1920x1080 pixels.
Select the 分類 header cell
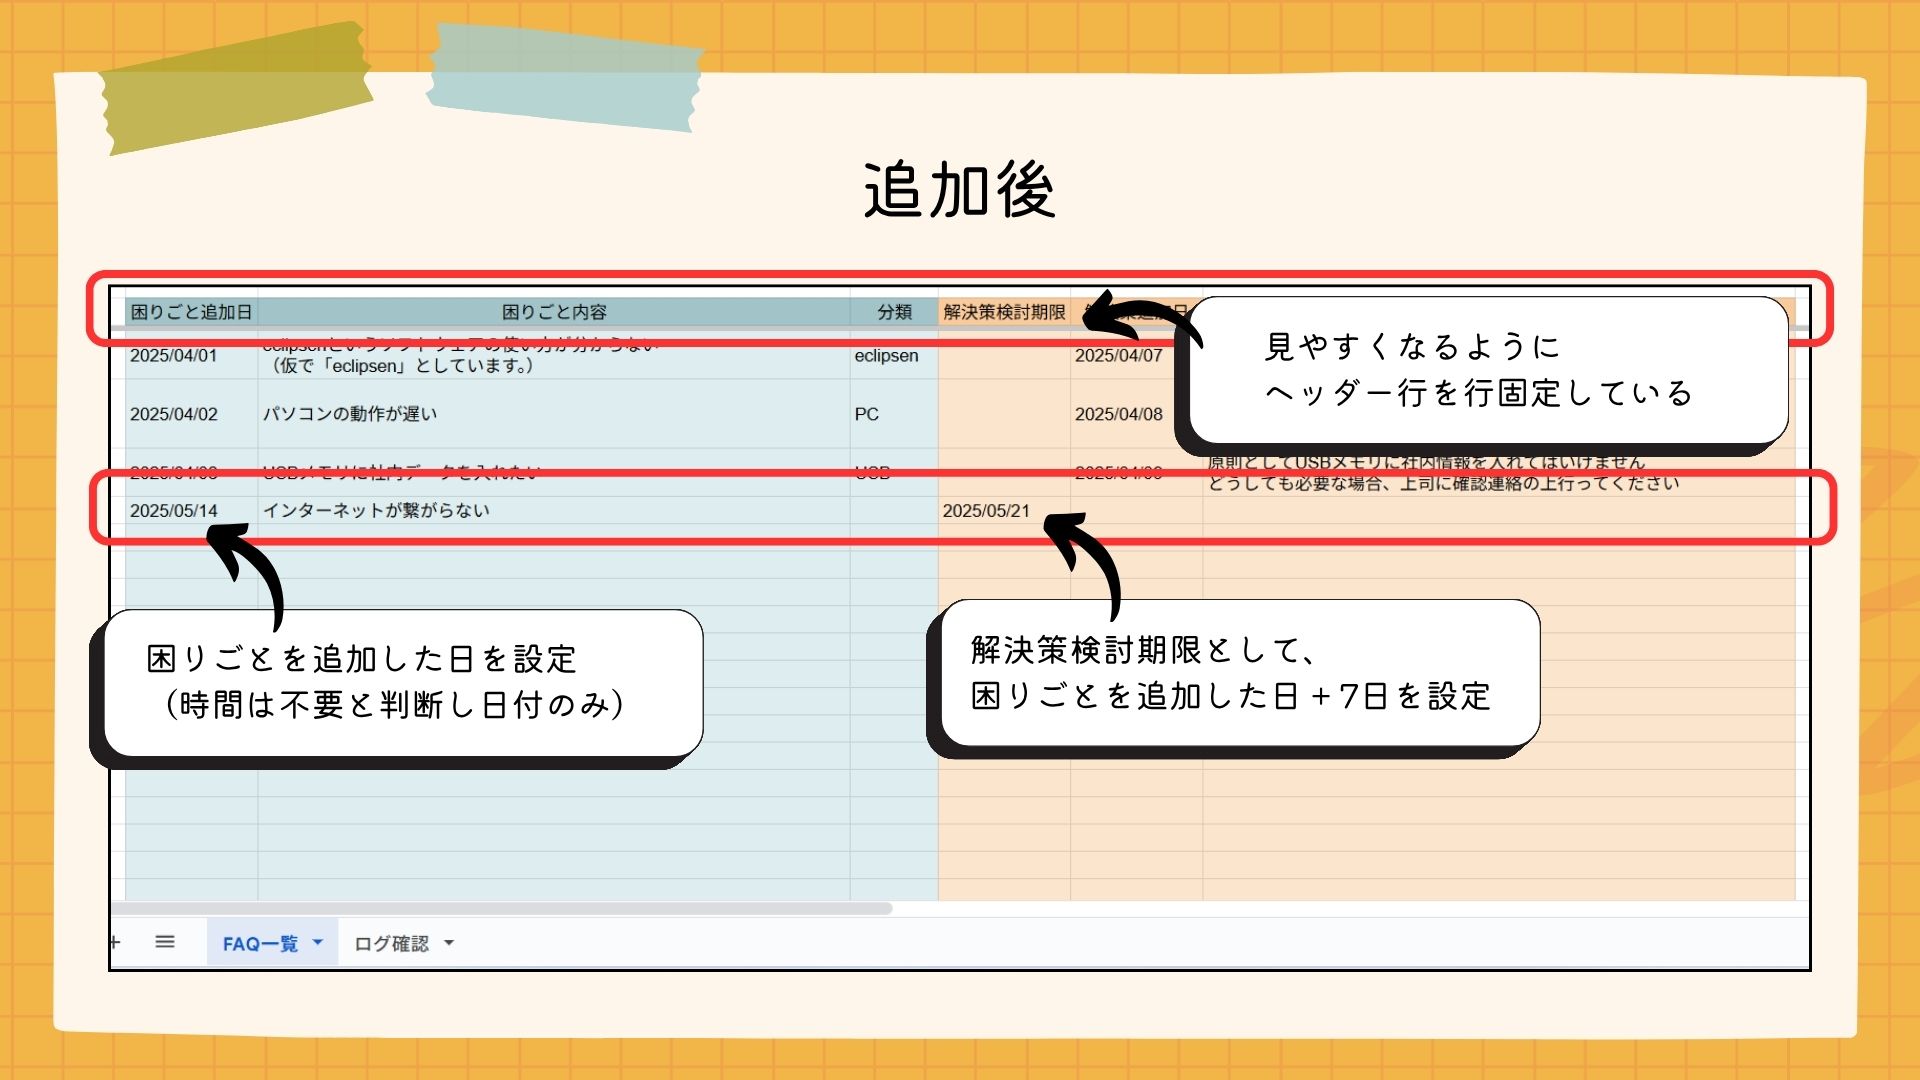pyautogui.click(x=894, y=312)
